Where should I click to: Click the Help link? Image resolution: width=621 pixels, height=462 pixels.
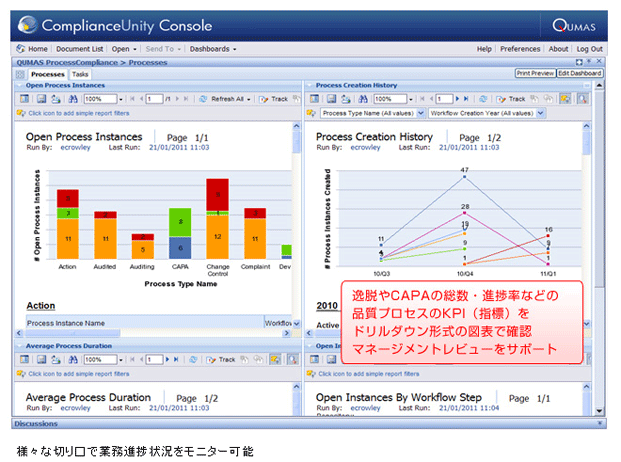(484, 49)
